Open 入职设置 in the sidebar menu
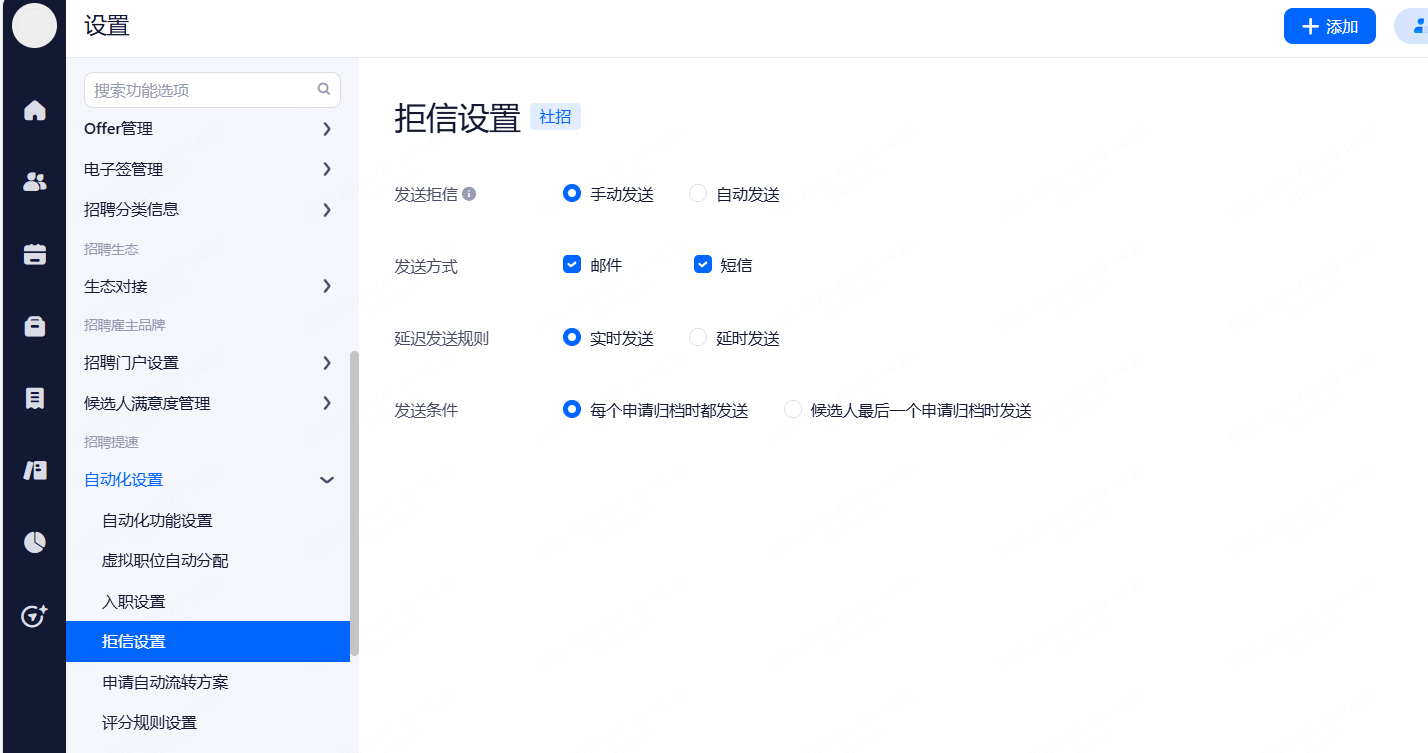 point(134,602)
